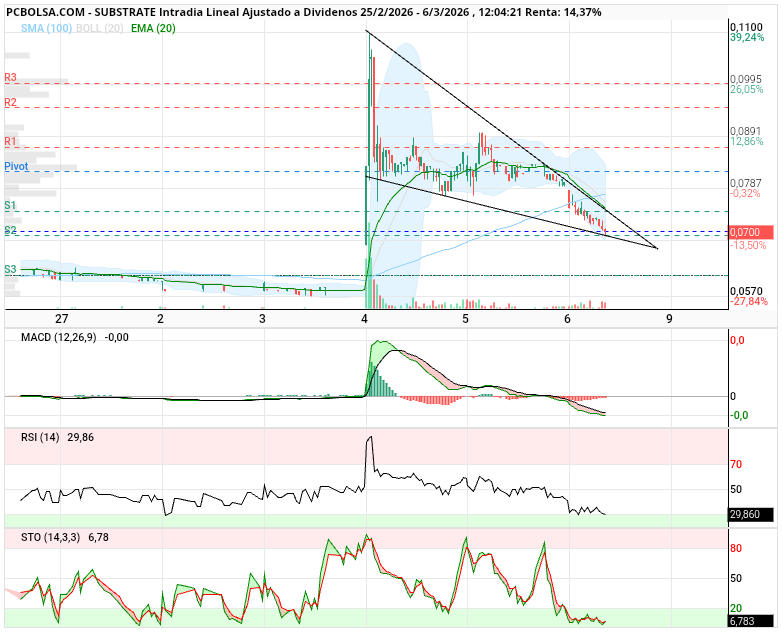Click the blue Pivot level label
The width and height of the screenshot is (782, 632).
click(x=16, y=167)
